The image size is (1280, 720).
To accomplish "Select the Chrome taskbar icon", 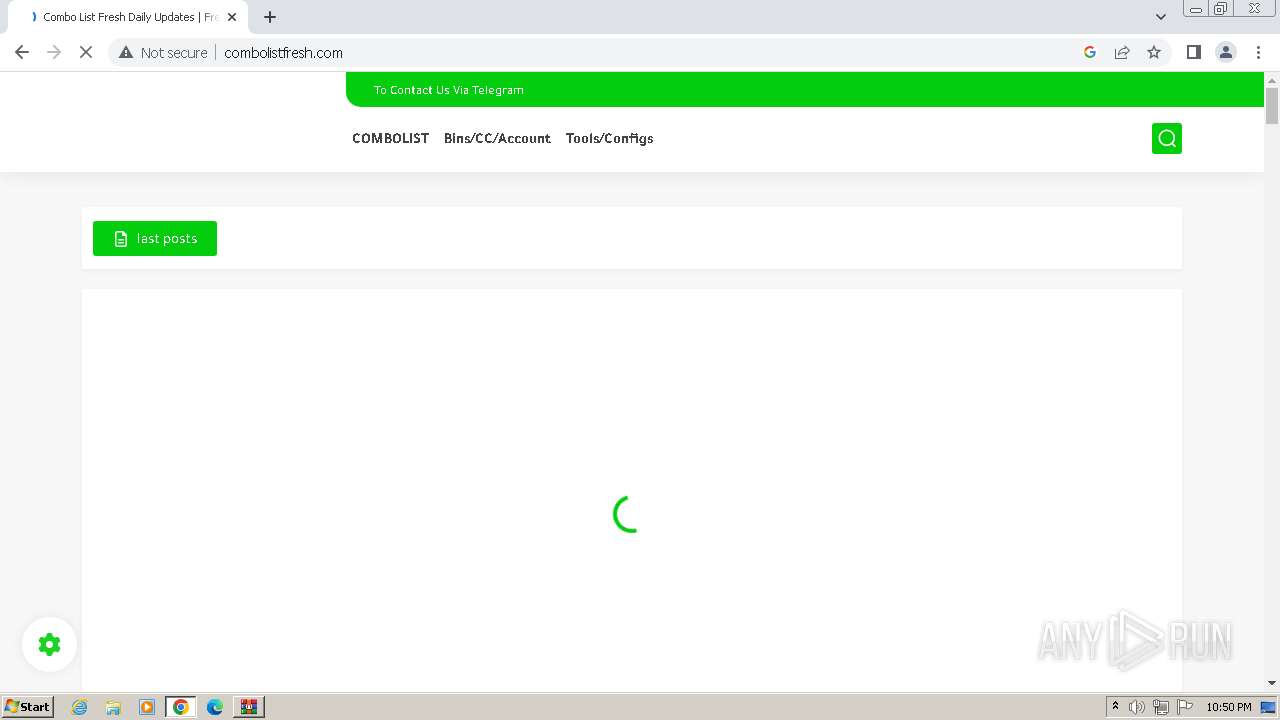I will point(181,707).
